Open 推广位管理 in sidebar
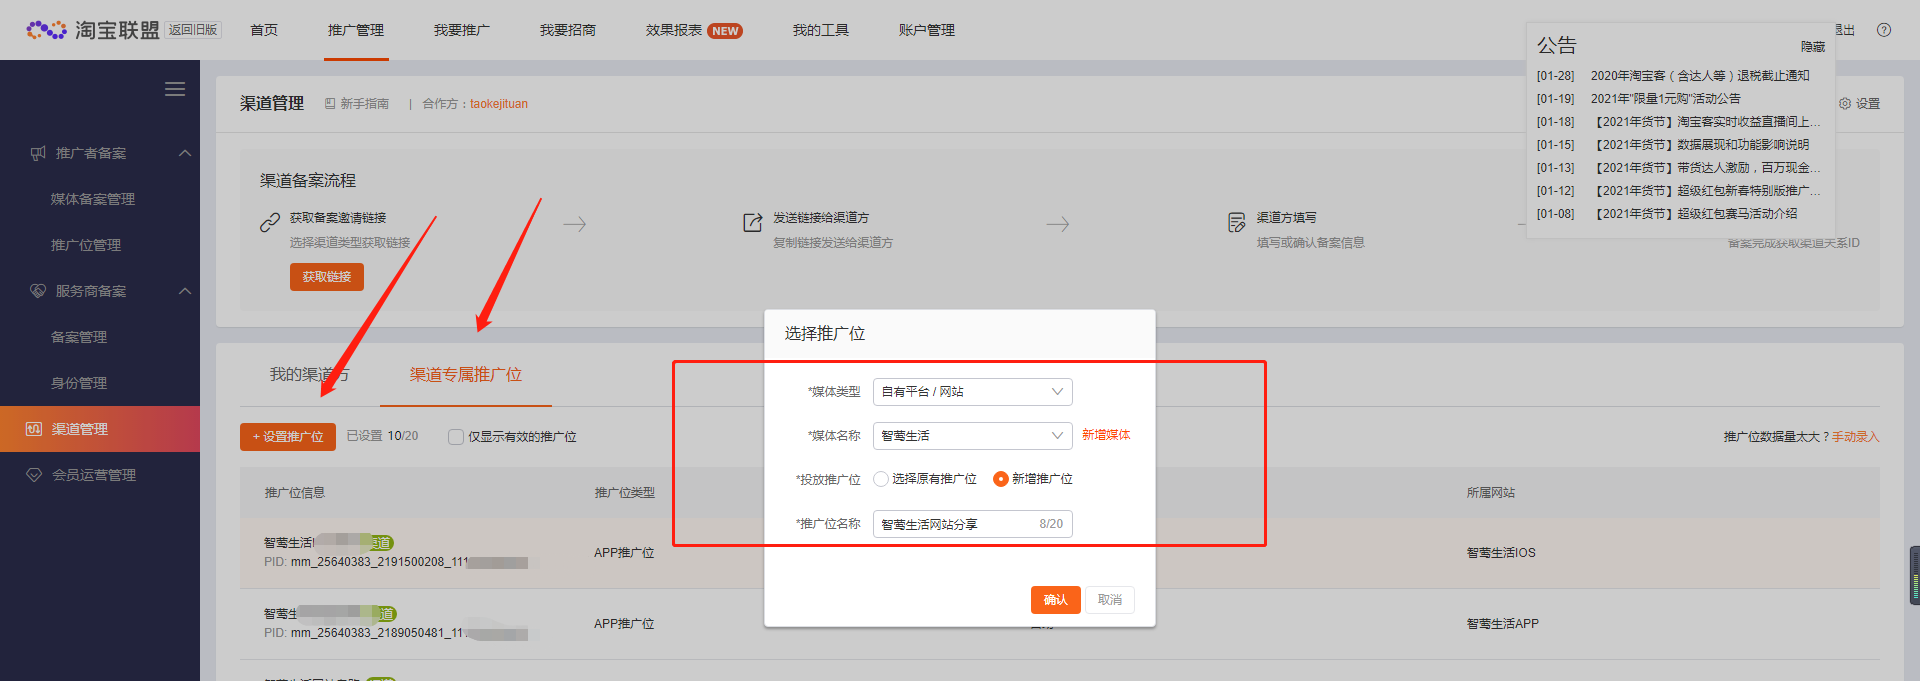Viewport: 1920px width, 681px height. [x=86, y=245]
